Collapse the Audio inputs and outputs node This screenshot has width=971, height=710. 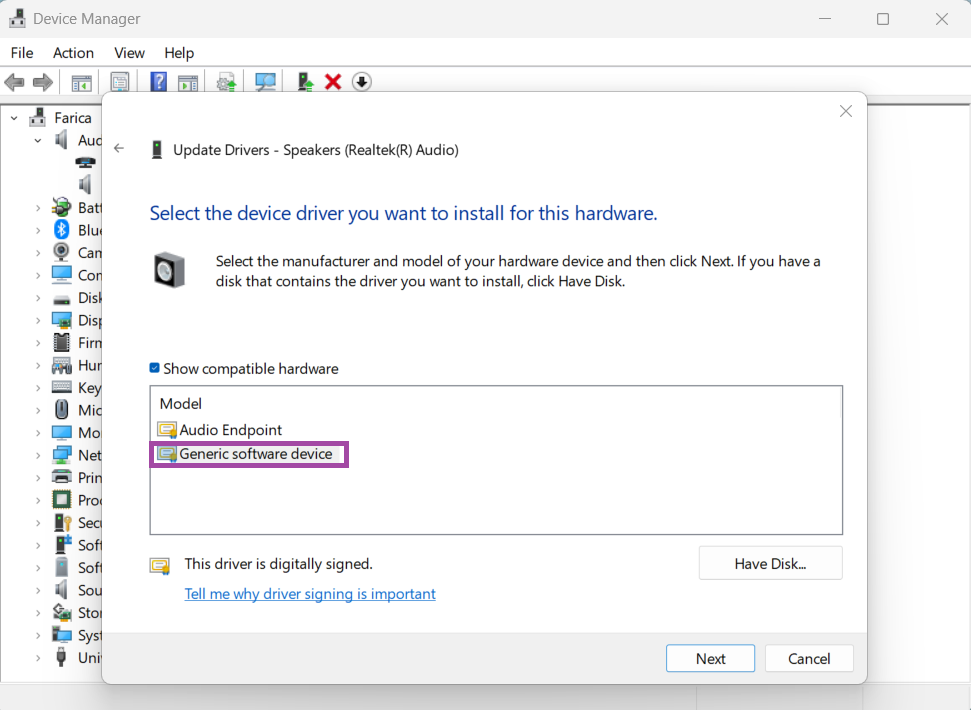tap(38, 141)
